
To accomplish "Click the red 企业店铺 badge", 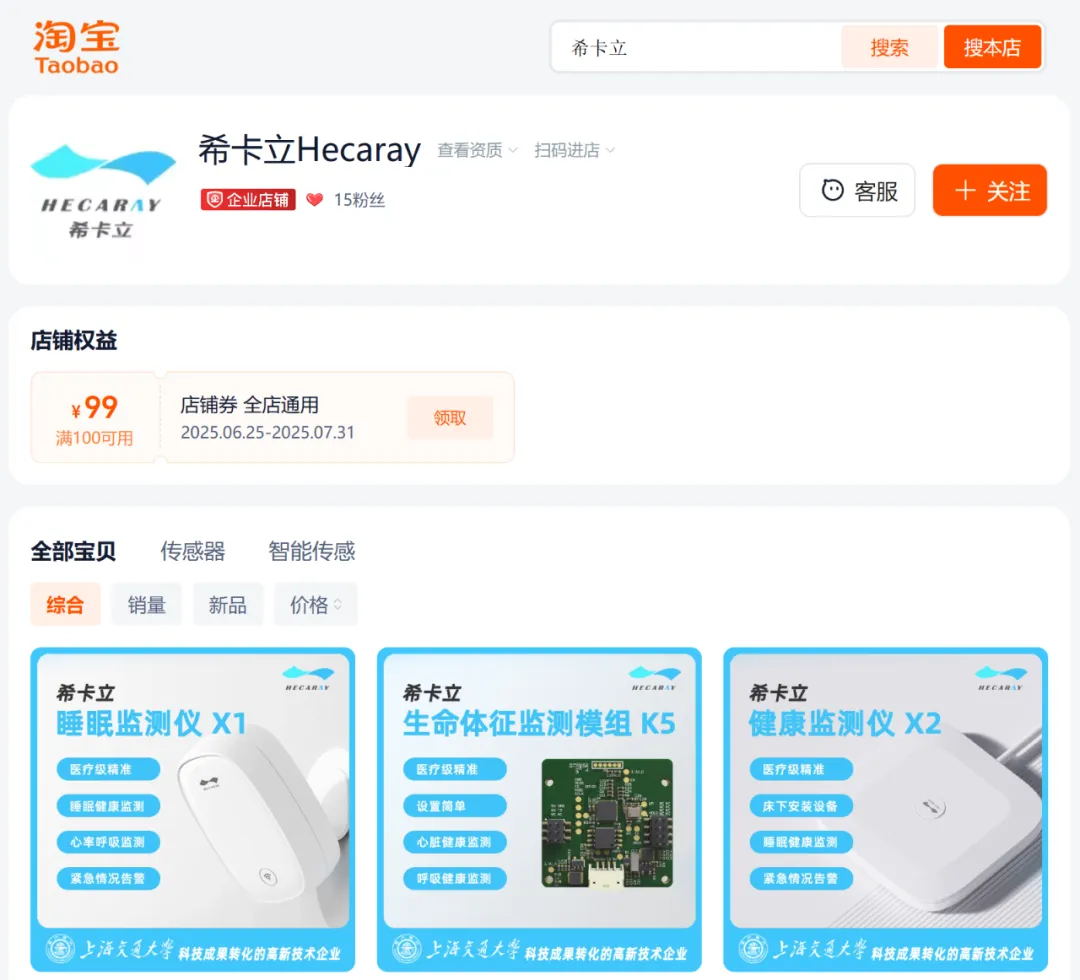I will click(248, 200).
